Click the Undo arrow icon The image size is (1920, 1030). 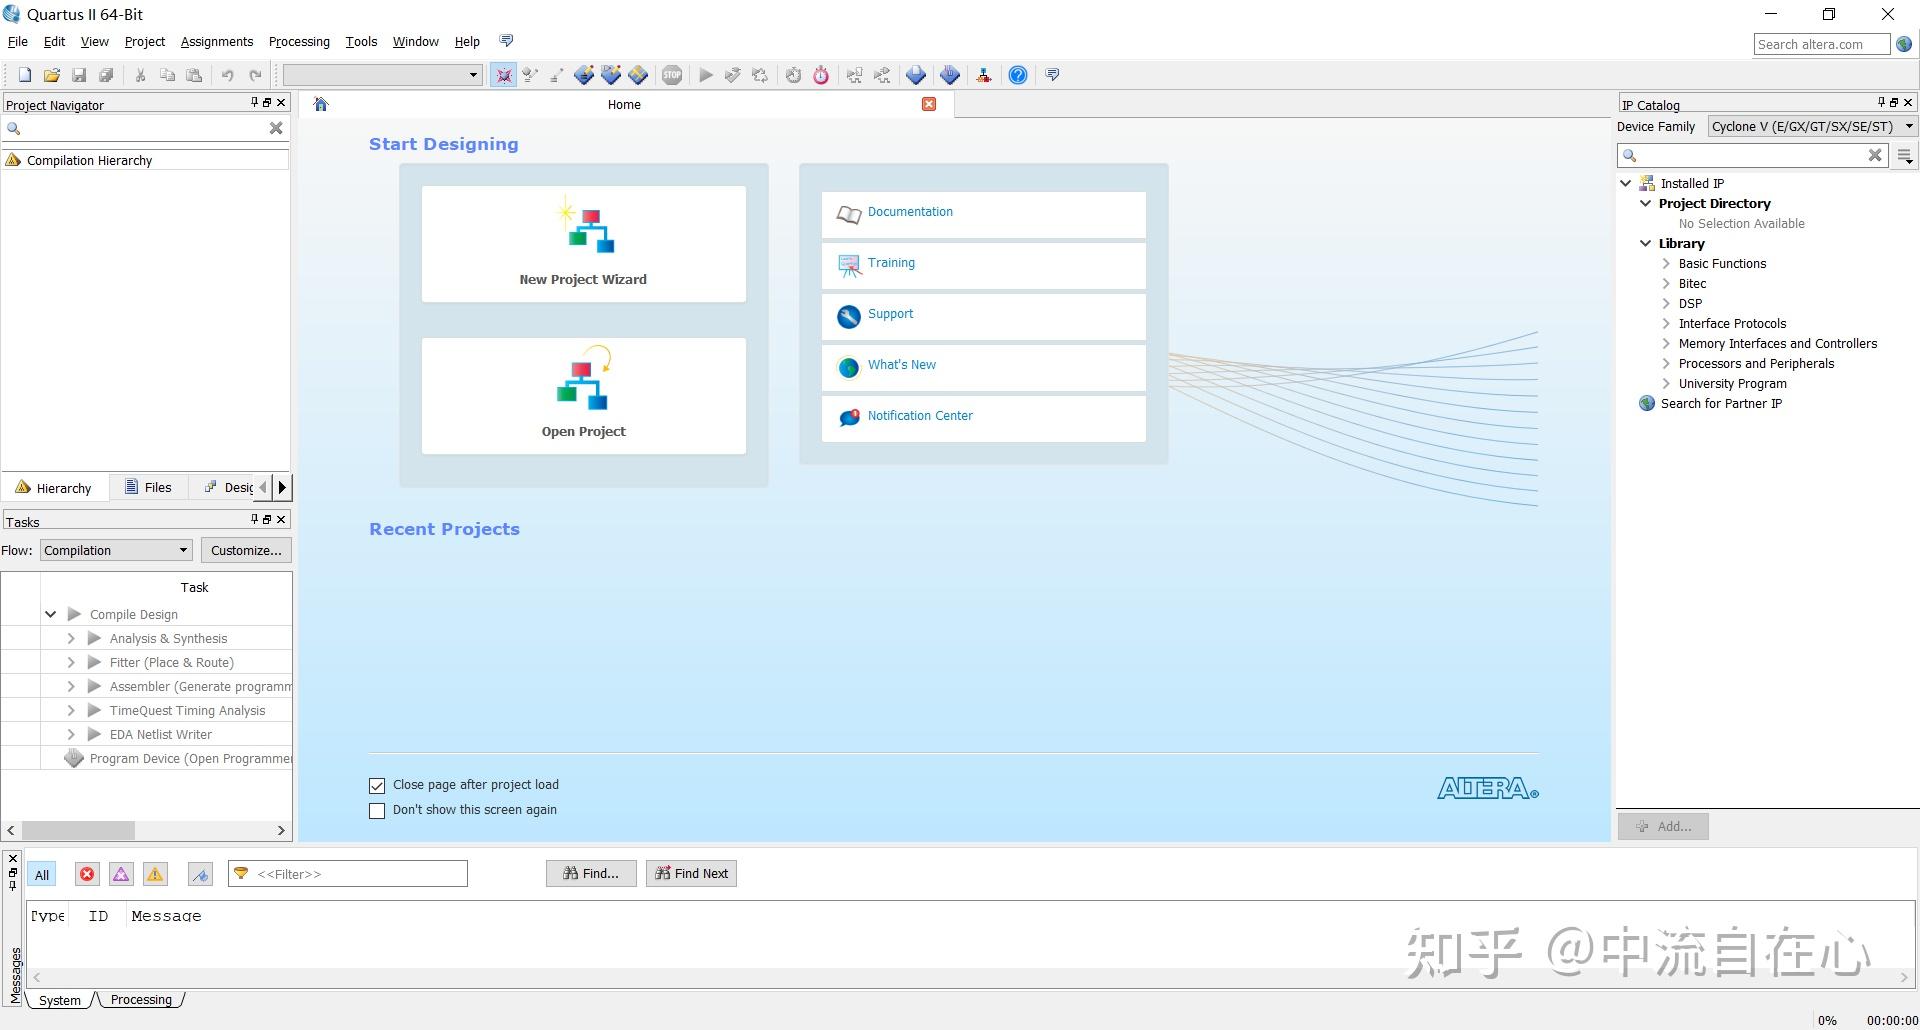228,75
